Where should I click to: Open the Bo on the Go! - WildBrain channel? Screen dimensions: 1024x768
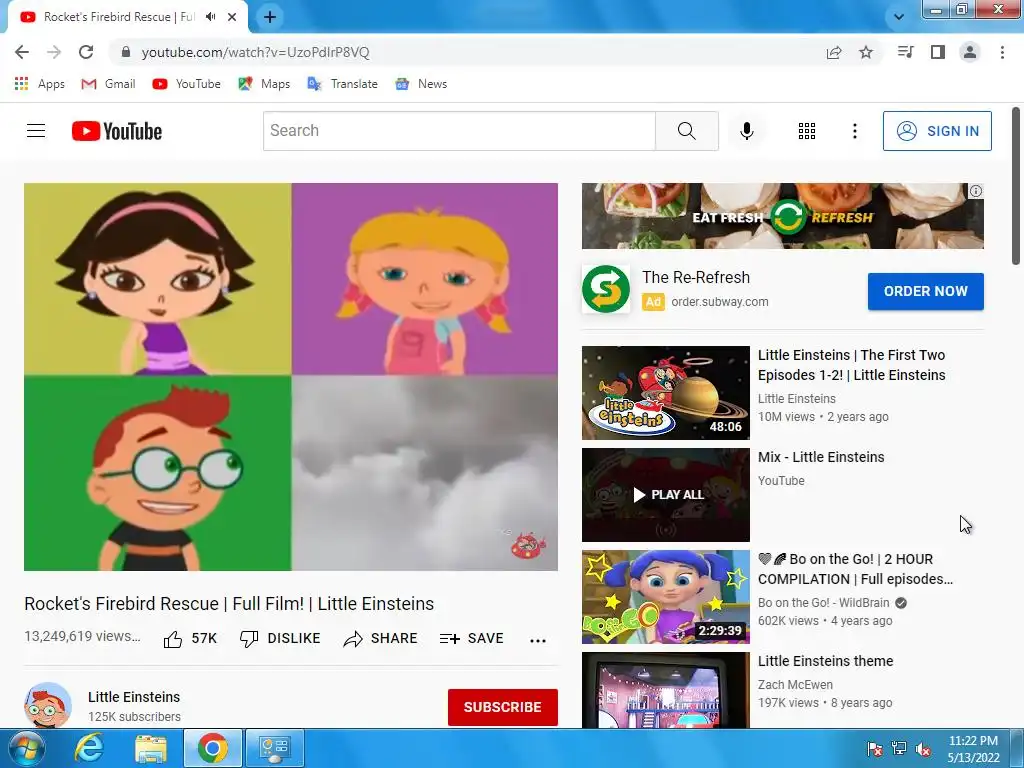click(824, 603)
